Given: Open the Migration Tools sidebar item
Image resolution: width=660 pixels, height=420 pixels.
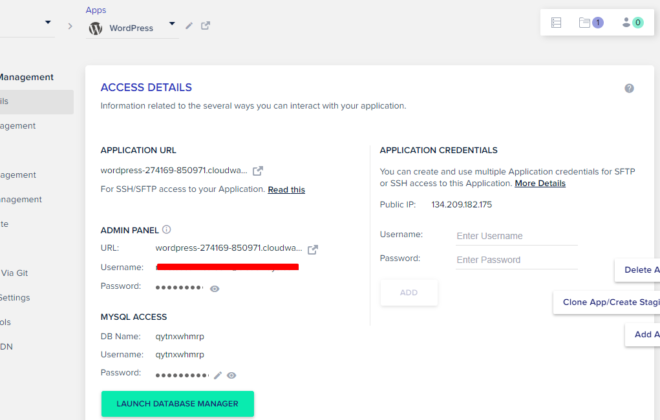Looking at the screenshot, I should [x=5, y=322].
